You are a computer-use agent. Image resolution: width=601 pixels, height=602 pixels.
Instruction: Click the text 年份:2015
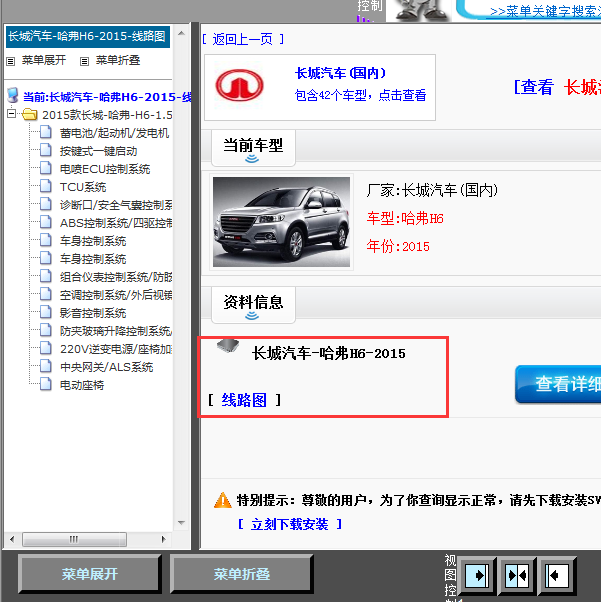coord(398,246)
